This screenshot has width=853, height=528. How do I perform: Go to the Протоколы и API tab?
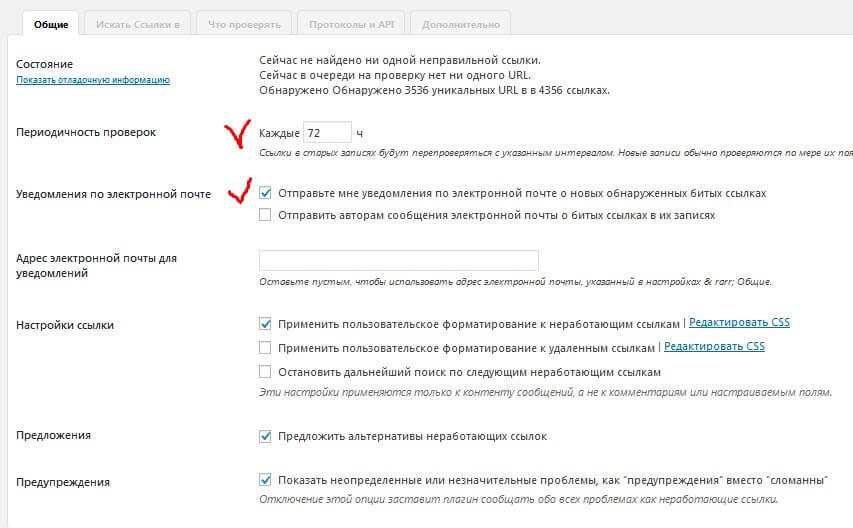(352, 23)
